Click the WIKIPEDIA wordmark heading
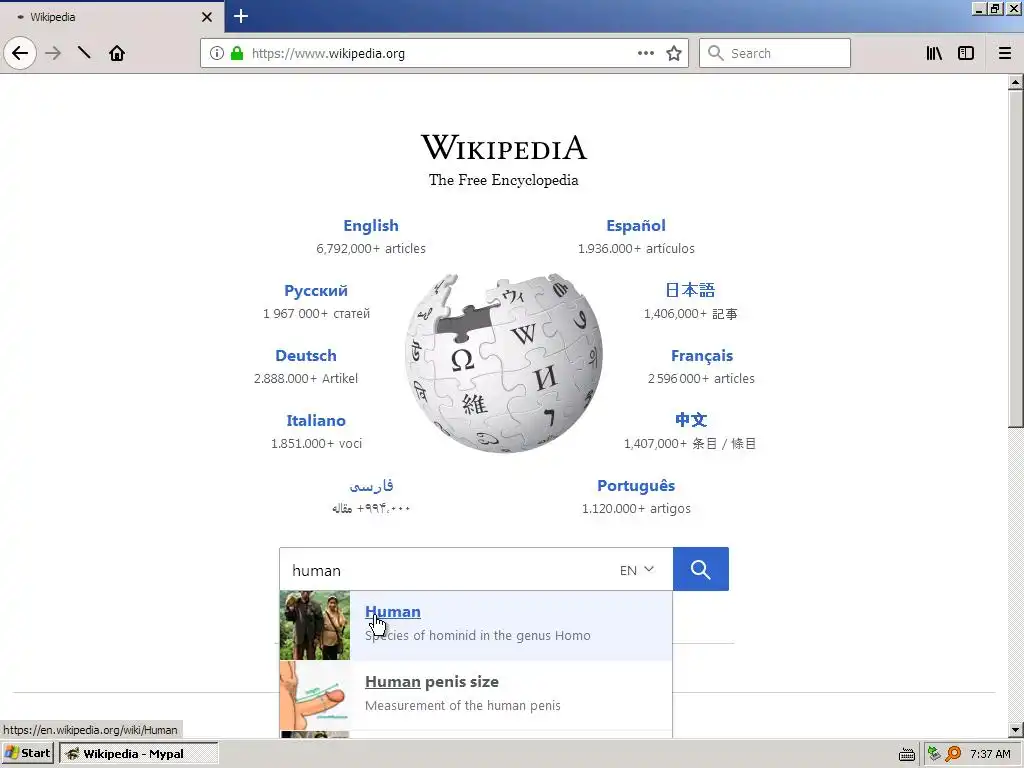Image resolution: width=1024 pixels, height=768 pixels. (504, 147)
